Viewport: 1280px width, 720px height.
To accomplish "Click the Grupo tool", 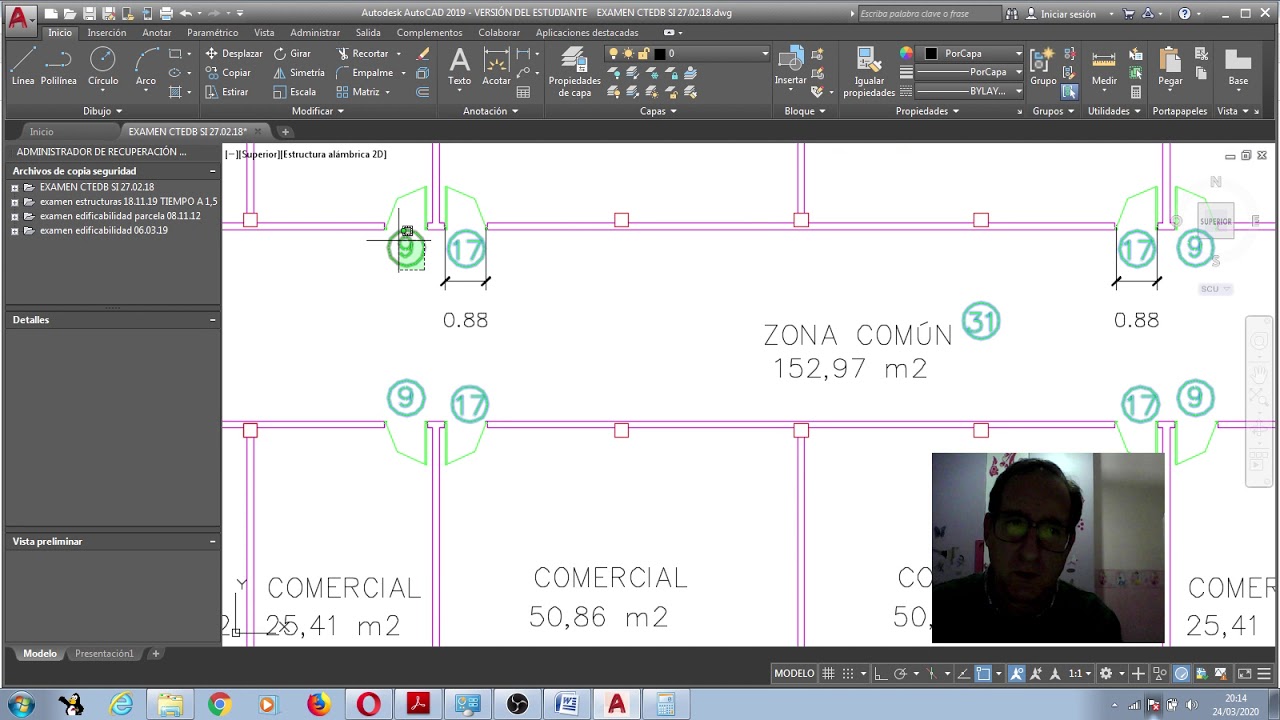I will (1043, 66).
